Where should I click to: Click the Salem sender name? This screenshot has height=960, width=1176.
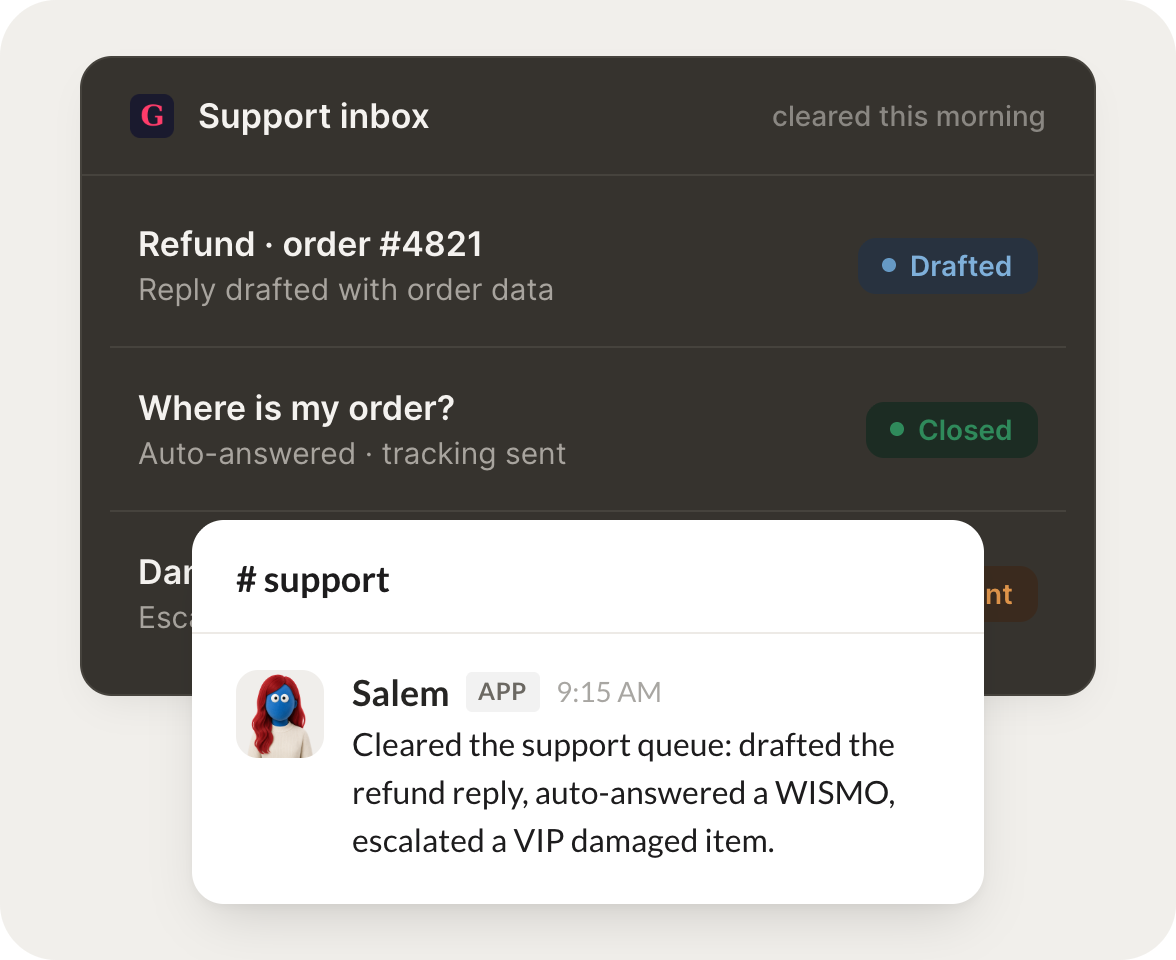point(400,693)
